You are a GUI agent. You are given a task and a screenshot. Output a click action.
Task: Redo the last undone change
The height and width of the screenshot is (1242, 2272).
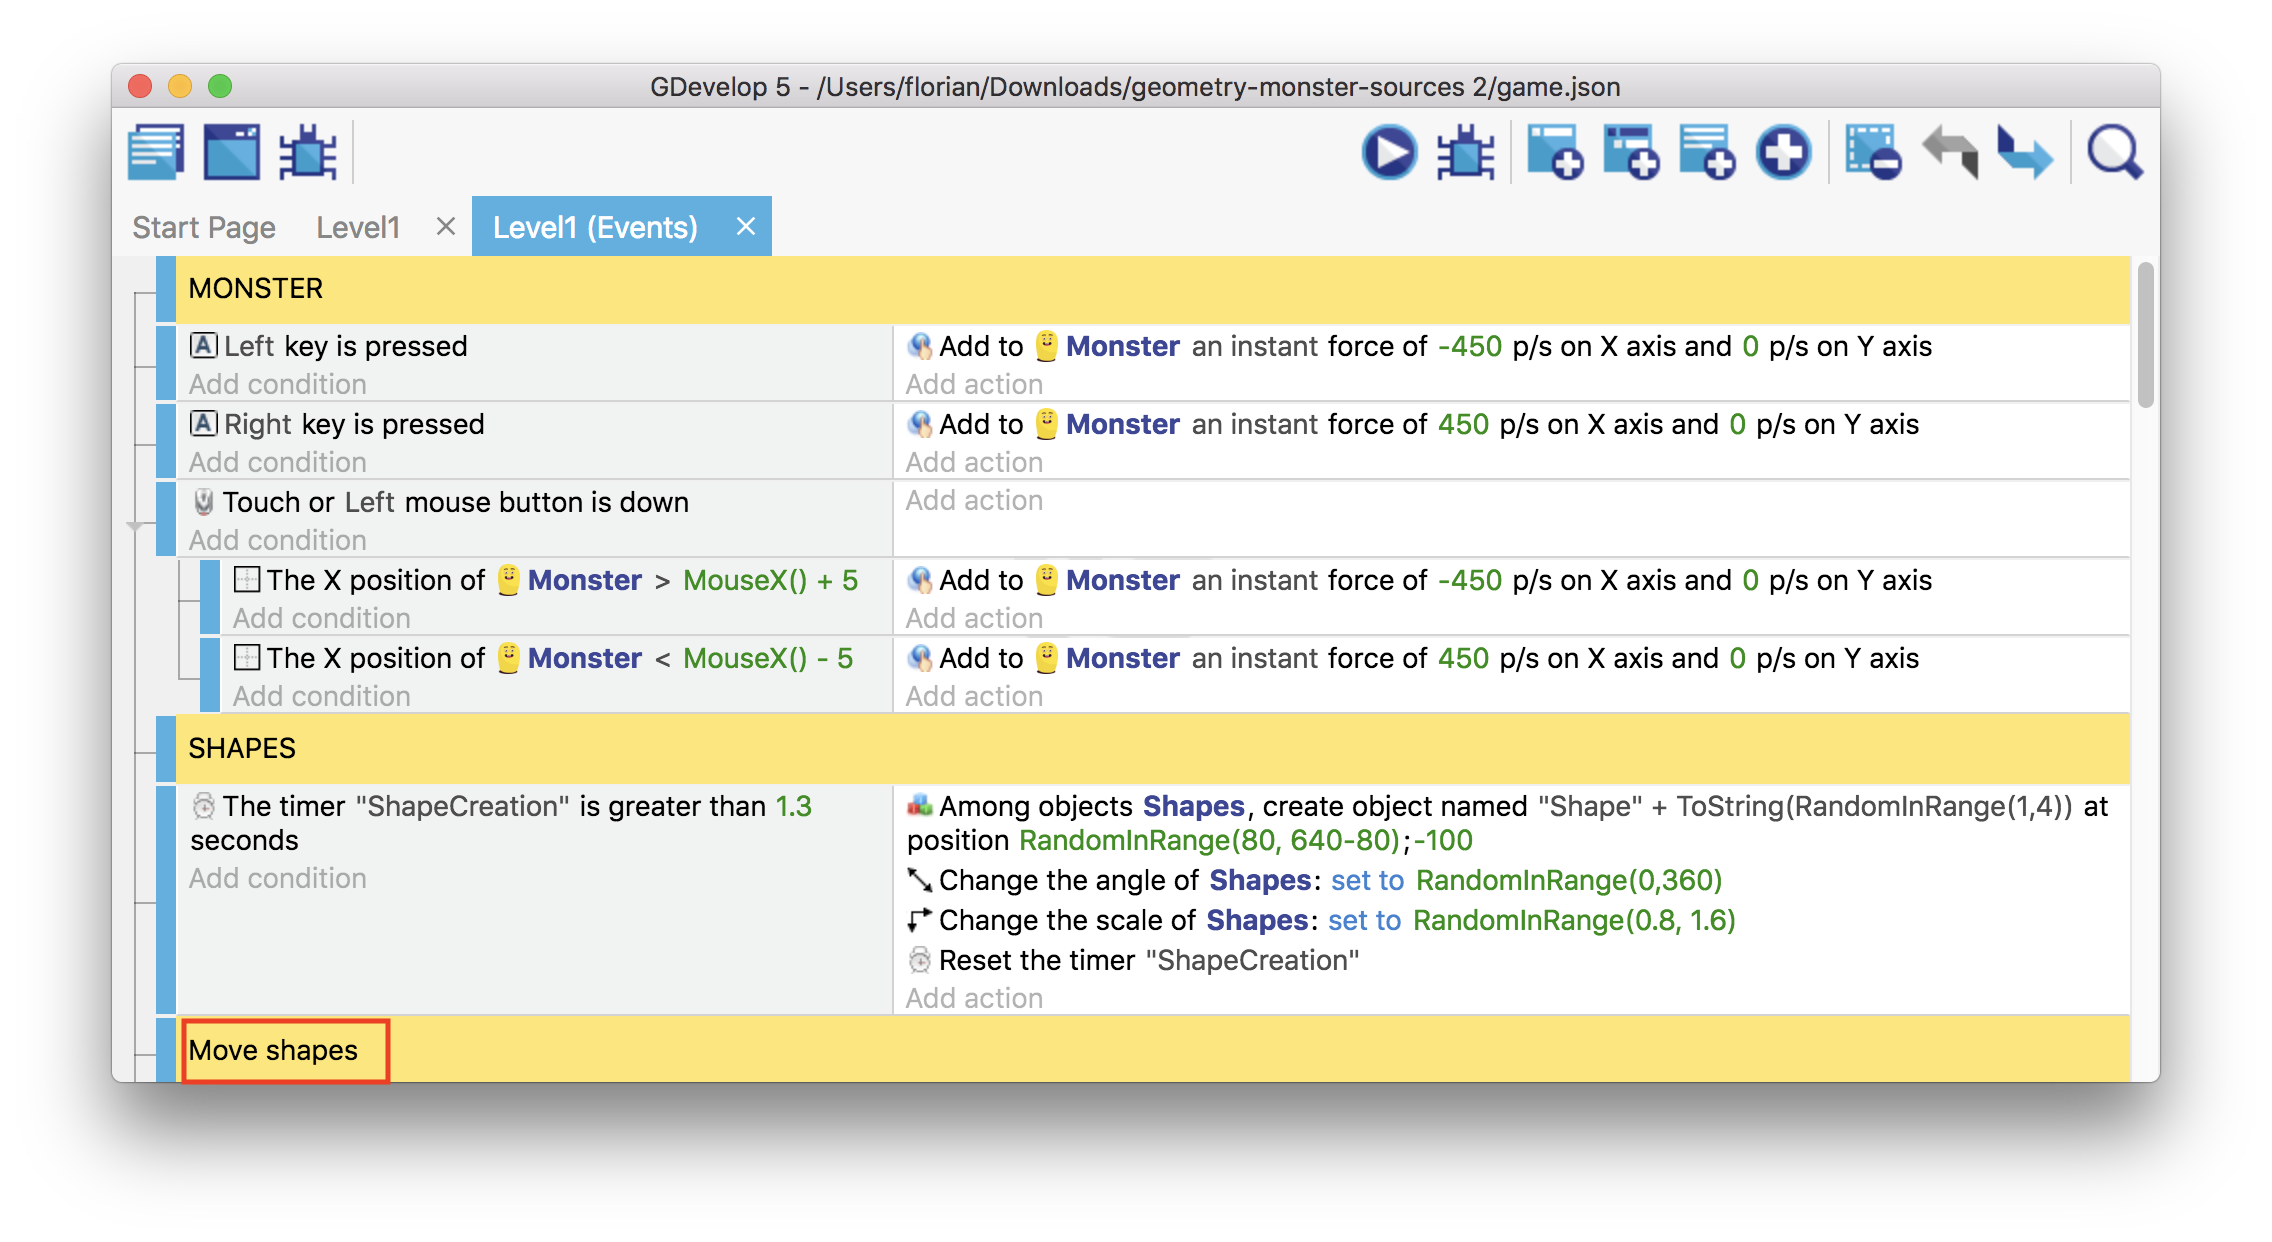[x=2025, y=152]
